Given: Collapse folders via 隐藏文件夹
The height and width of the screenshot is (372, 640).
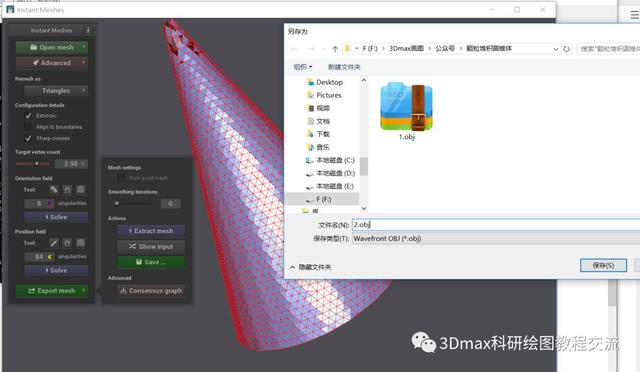Looking at the screenshot, I should 311,267.
